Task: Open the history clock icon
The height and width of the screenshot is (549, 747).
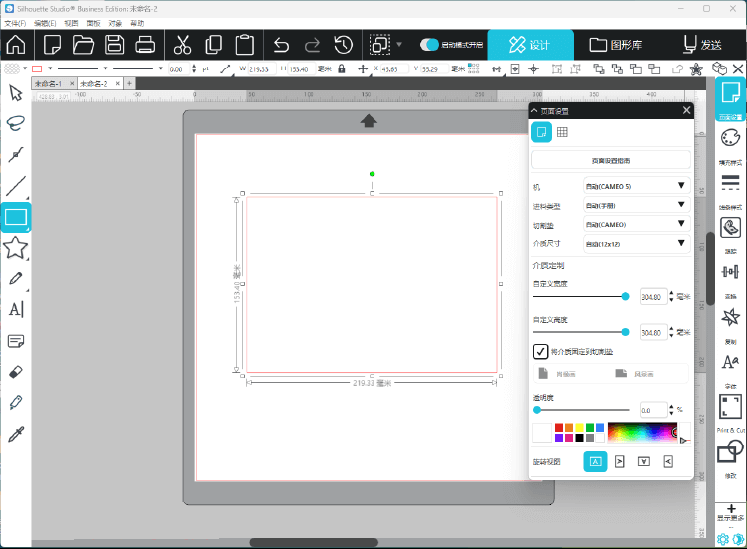Action: (343, 45)
